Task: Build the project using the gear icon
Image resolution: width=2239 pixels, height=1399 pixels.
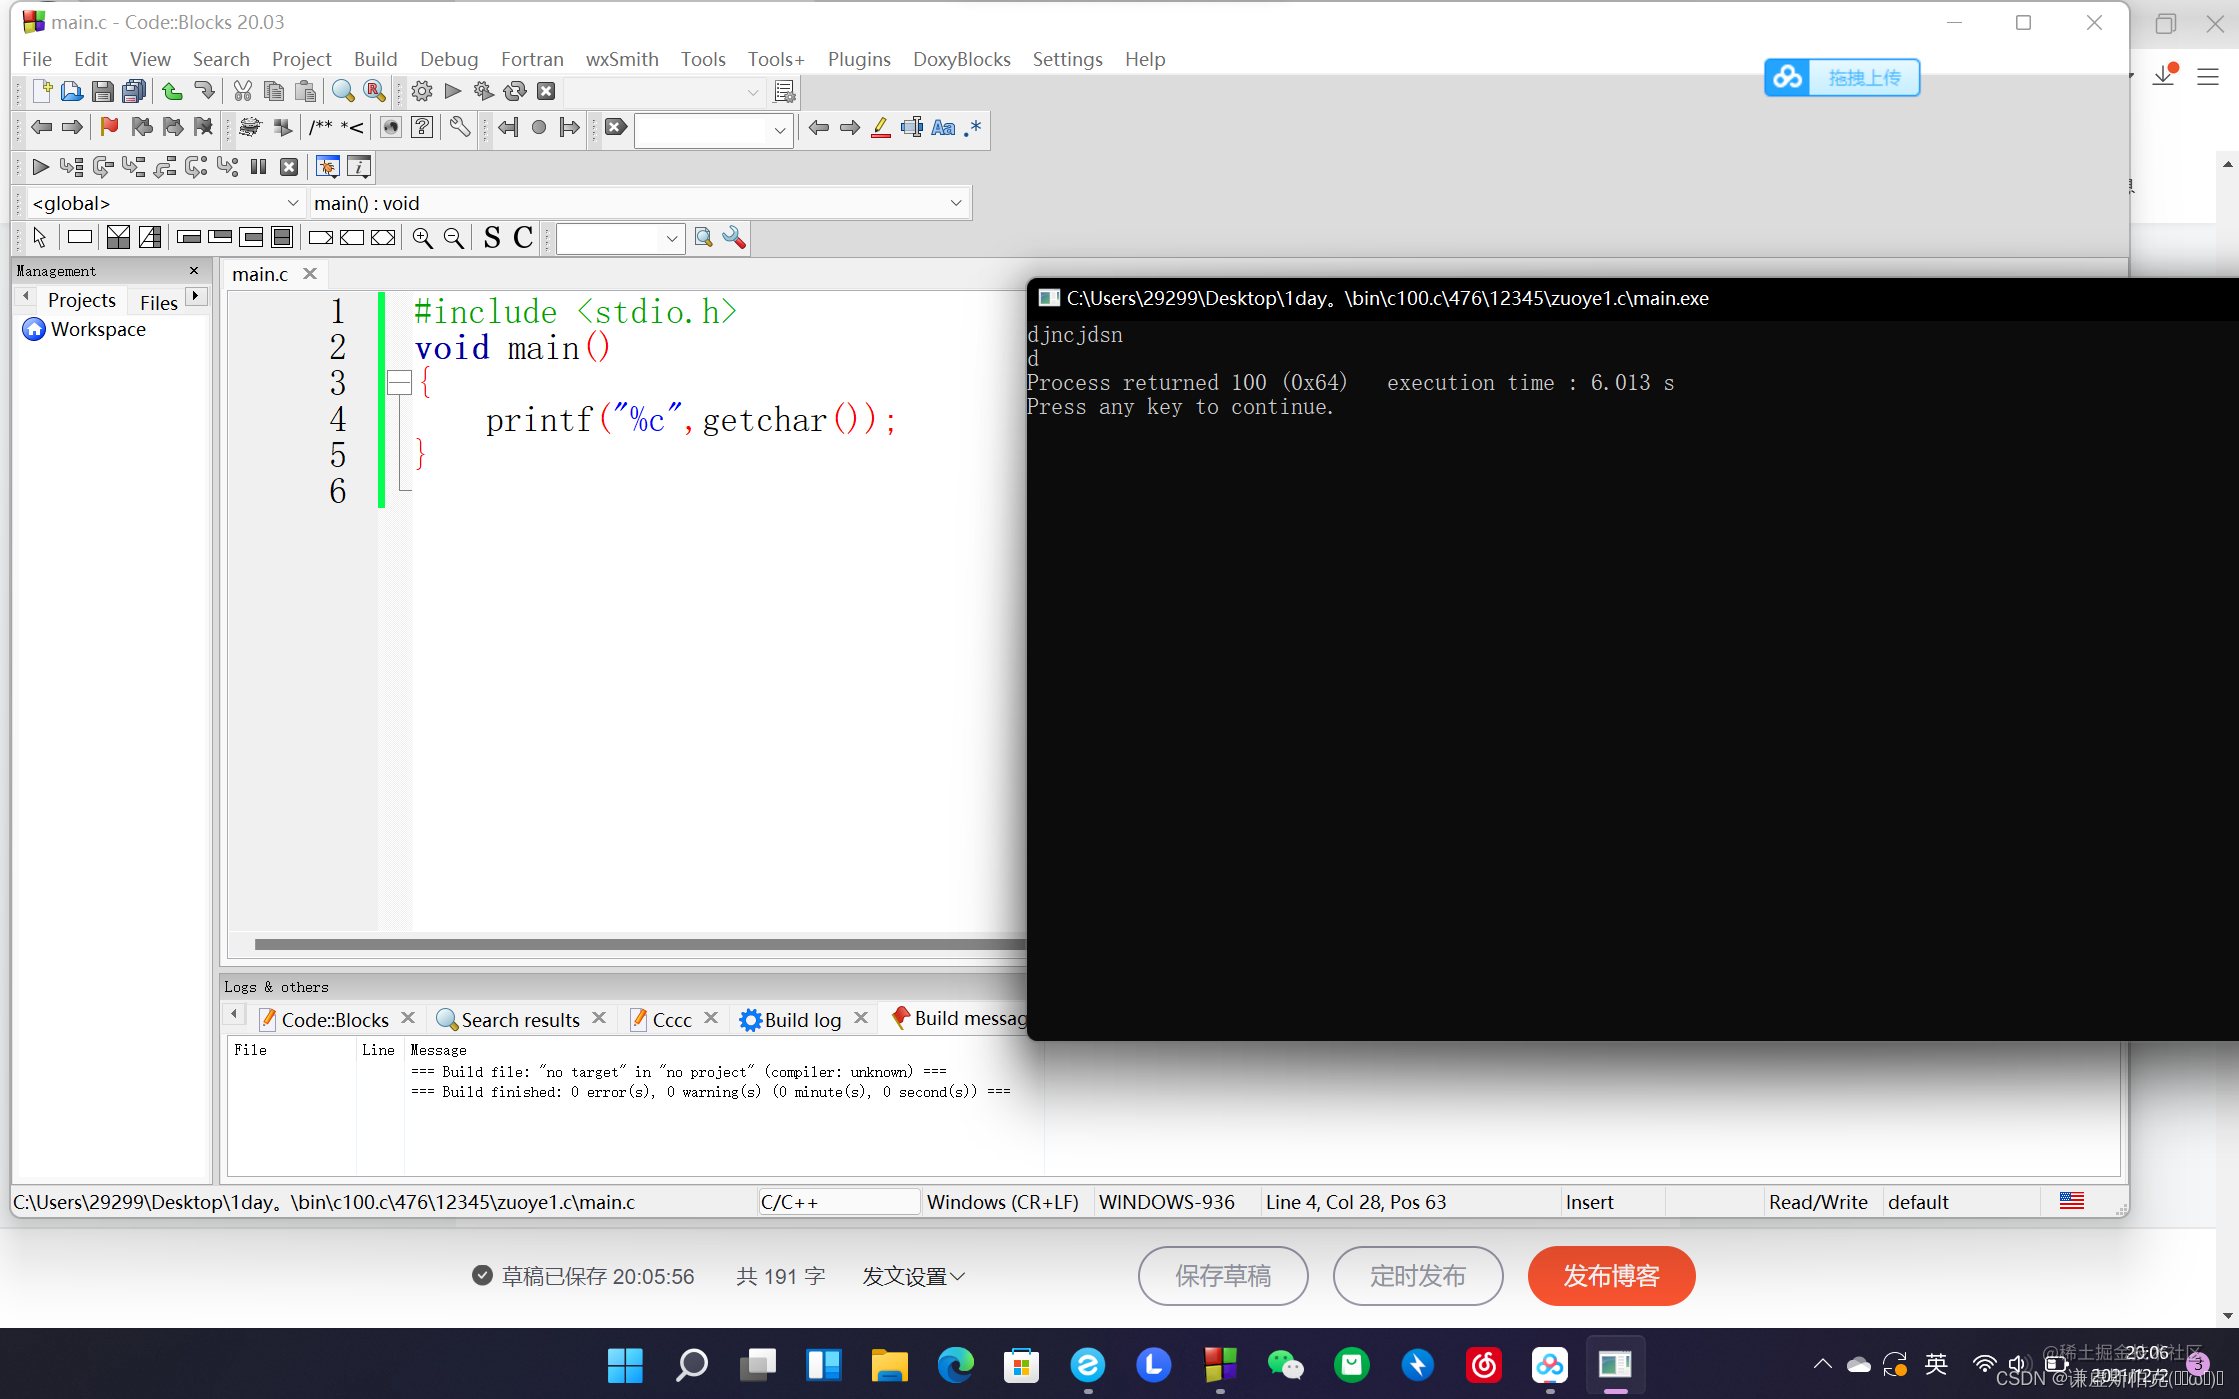Action: 421,91
